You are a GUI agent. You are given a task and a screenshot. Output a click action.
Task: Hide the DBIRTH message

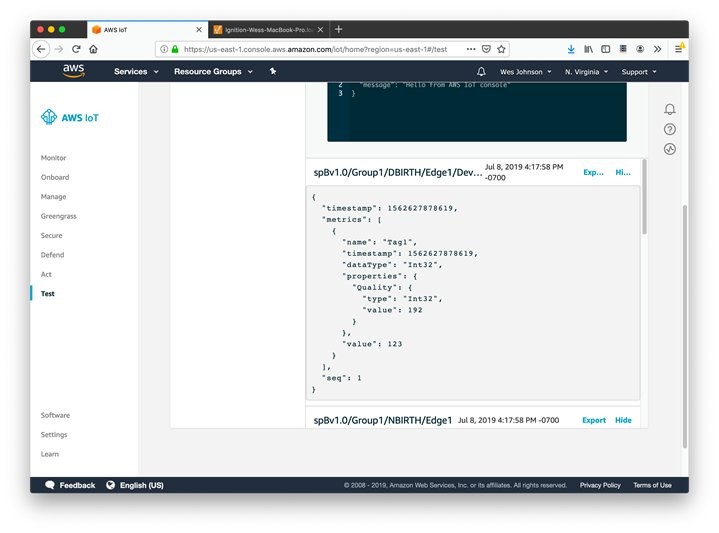coord(623,172)
